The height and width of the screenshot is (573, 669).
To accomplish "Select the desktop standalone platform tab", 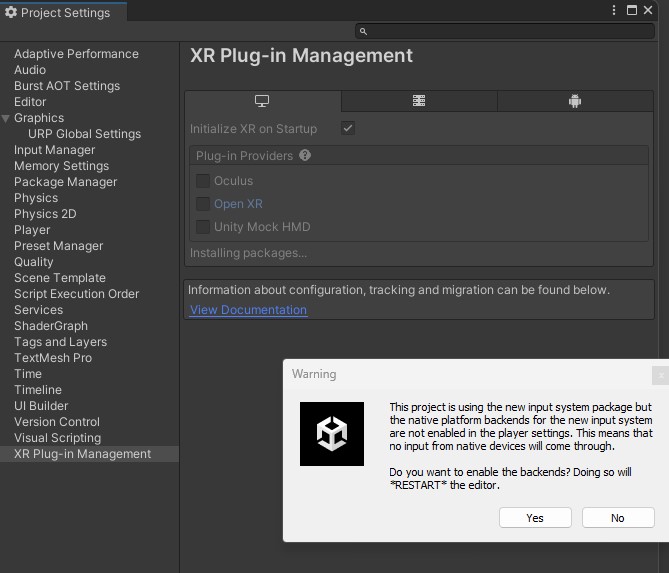I will tap(262, 101).
